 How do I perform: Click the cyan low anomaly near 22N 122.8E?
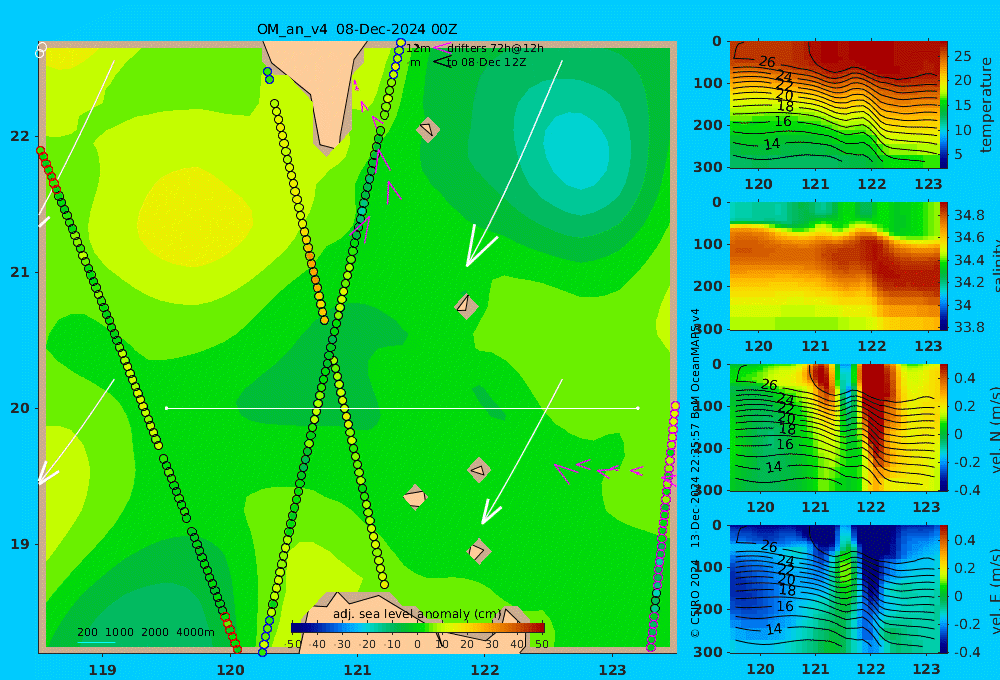576,150
